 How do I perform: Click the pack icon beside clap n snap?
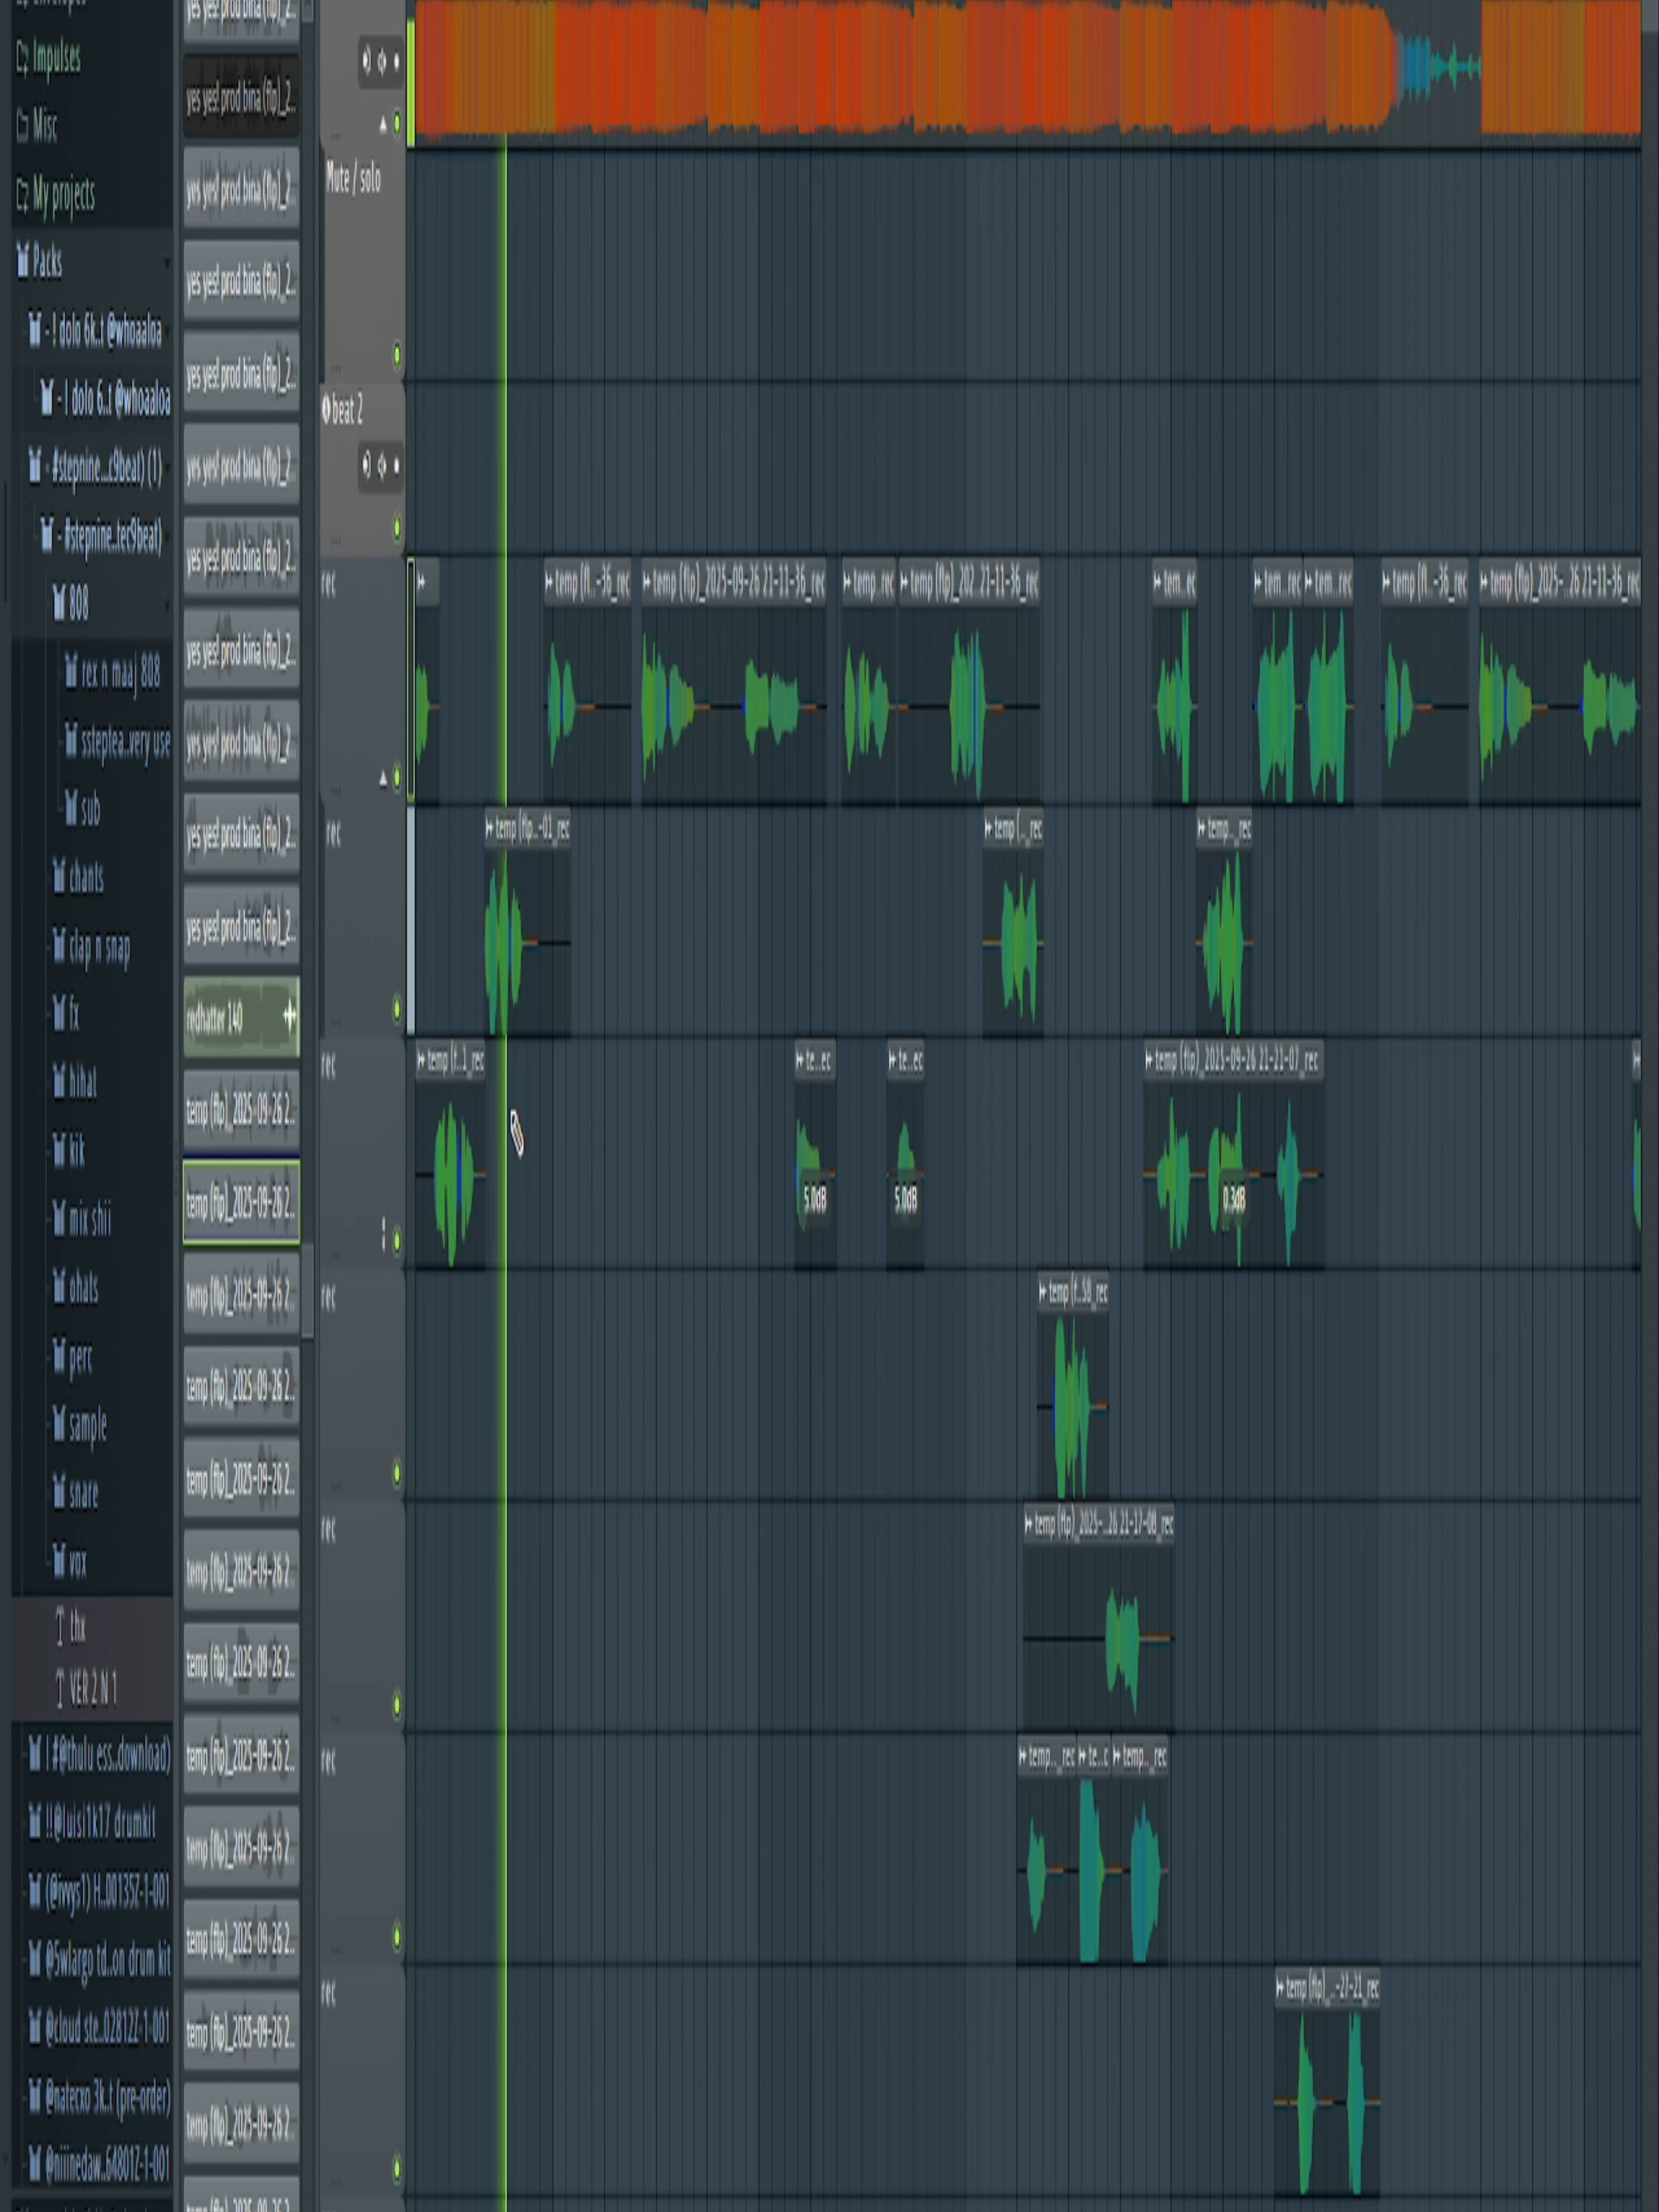coord(59,945)
